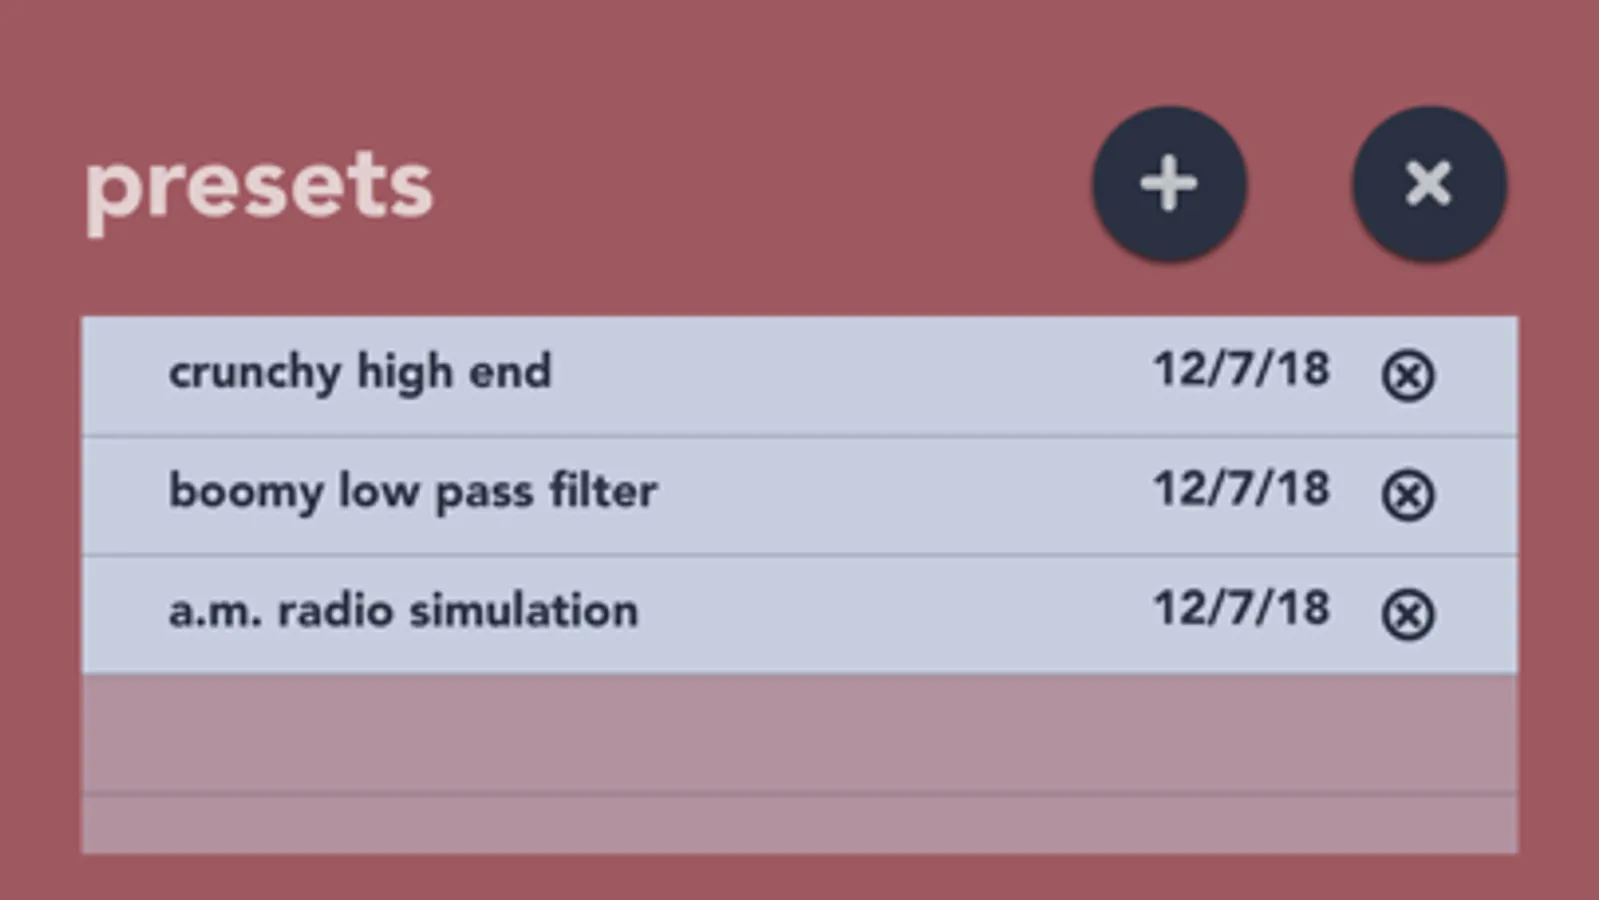This screenshot has width=1599, height=900.
Task: Load the a.m. radio simulation preset
Action: [403, 611]
